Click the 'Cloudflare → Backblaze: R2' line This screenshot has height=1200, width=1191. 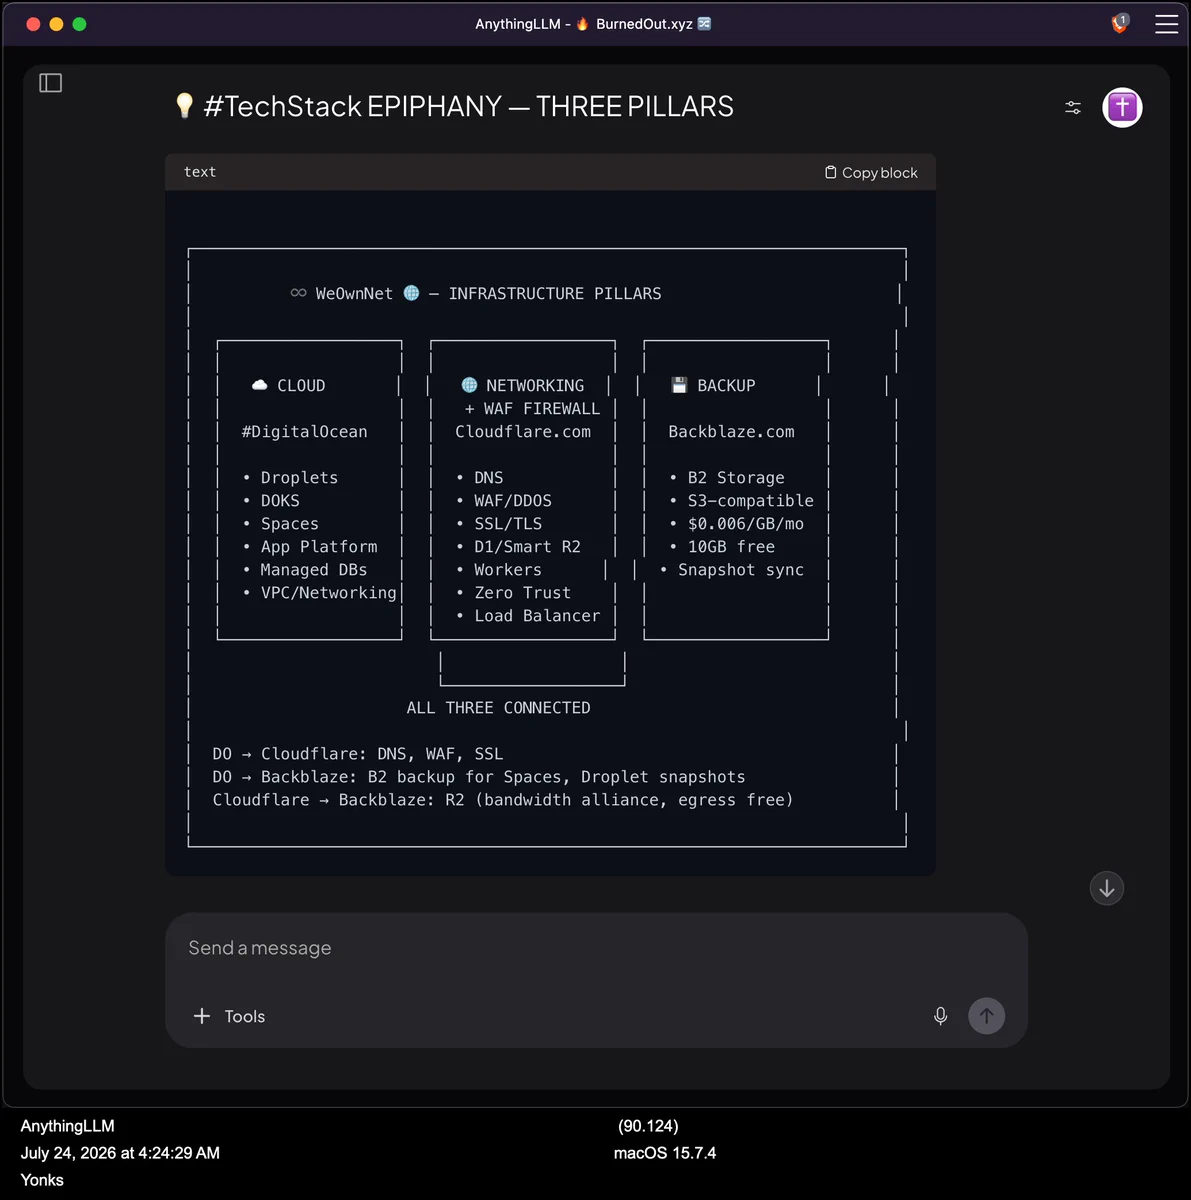[503, 800]
